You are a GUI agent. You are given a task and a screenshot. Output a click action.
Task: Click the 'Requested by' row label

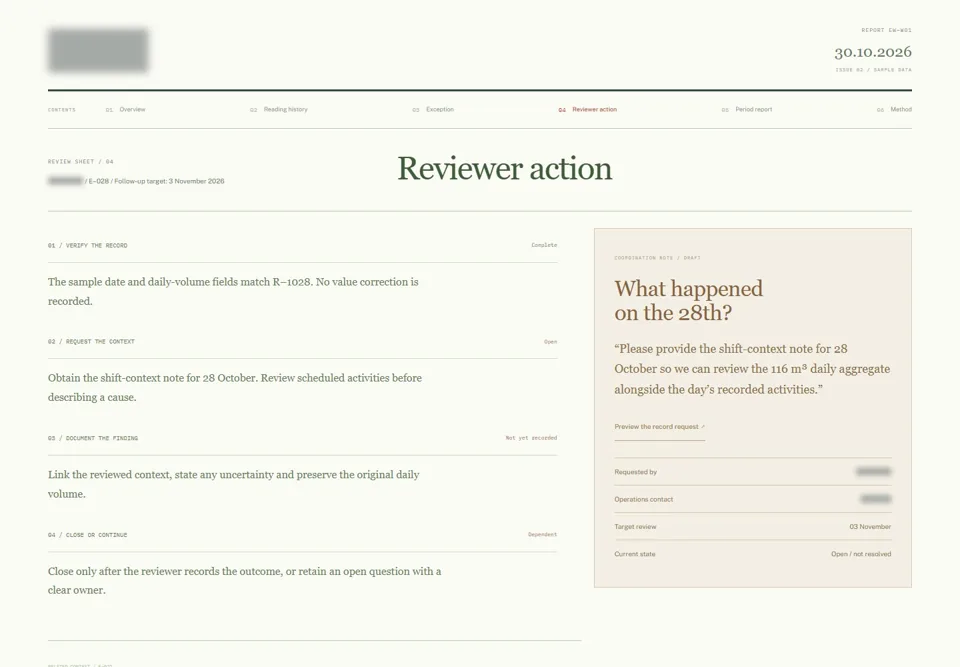pyautogui.click(x=636, y=472)
